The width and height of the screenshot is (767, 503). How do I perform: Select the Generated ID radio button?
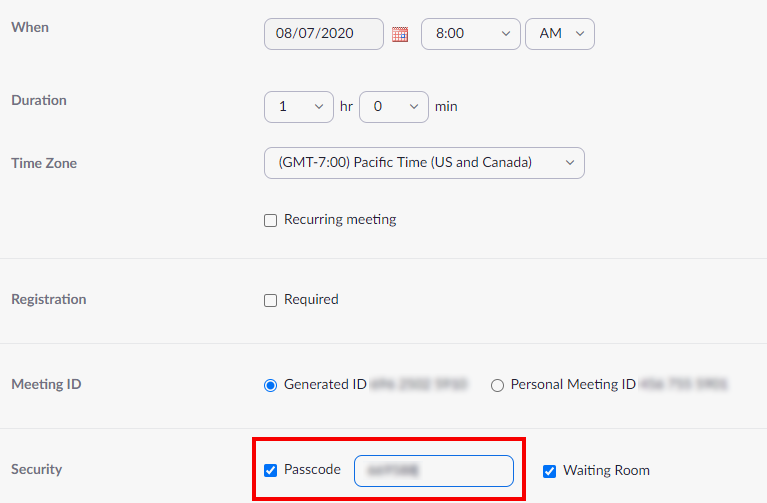click(271, 385)
